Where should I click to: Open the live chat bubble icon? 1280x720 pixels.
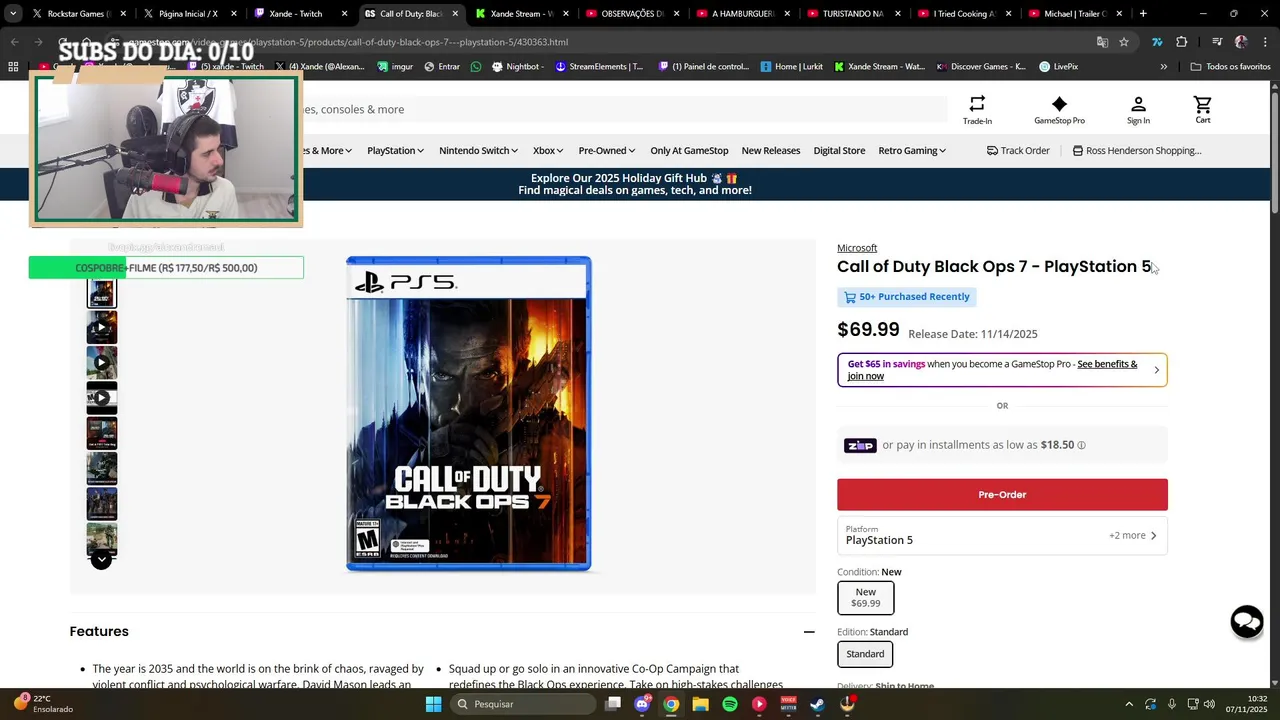point(1247,622)
